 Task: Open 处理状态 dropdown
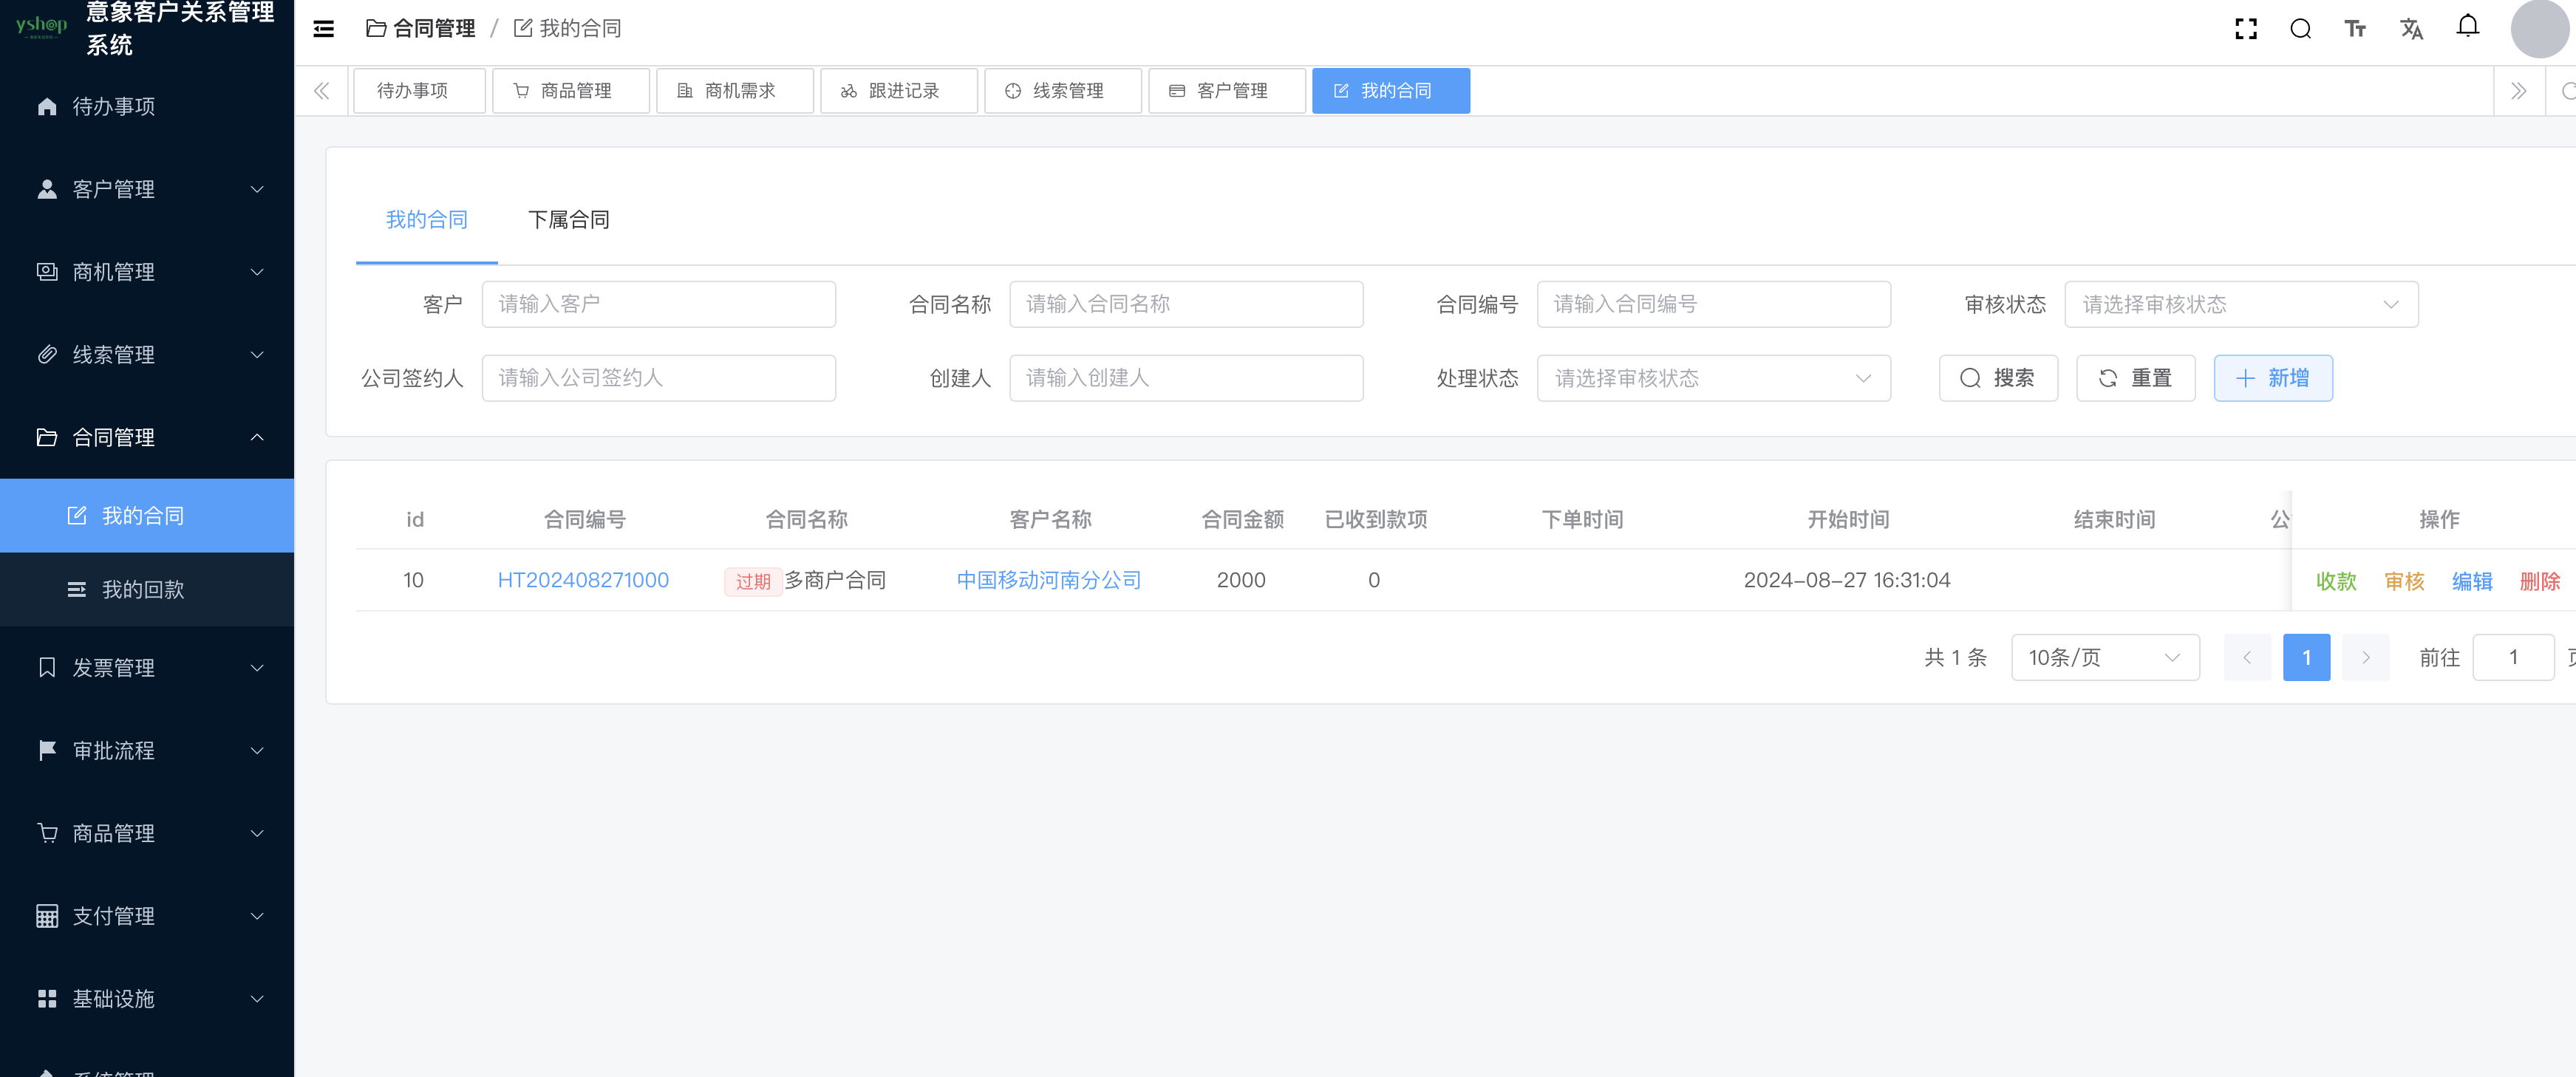pyautogui.click(x=1712, y=378)
